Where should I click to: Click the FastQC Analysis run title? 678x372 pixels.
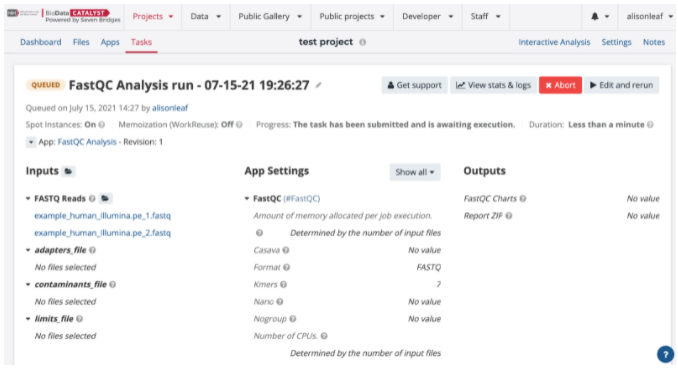click(189, 85)
